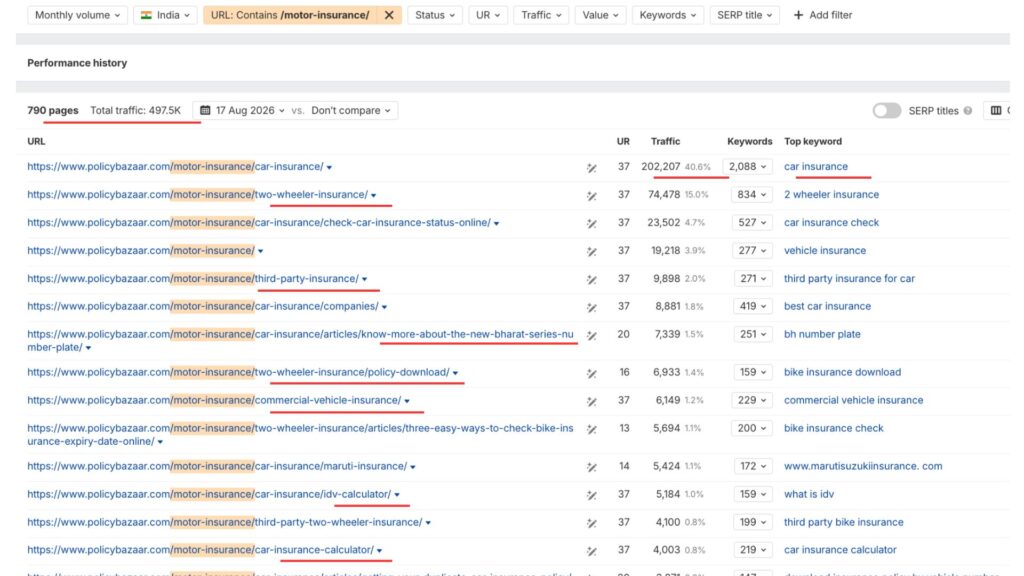
Task: Click chart icon in third-party-insurance/ row
Action: tap(592, 280)
